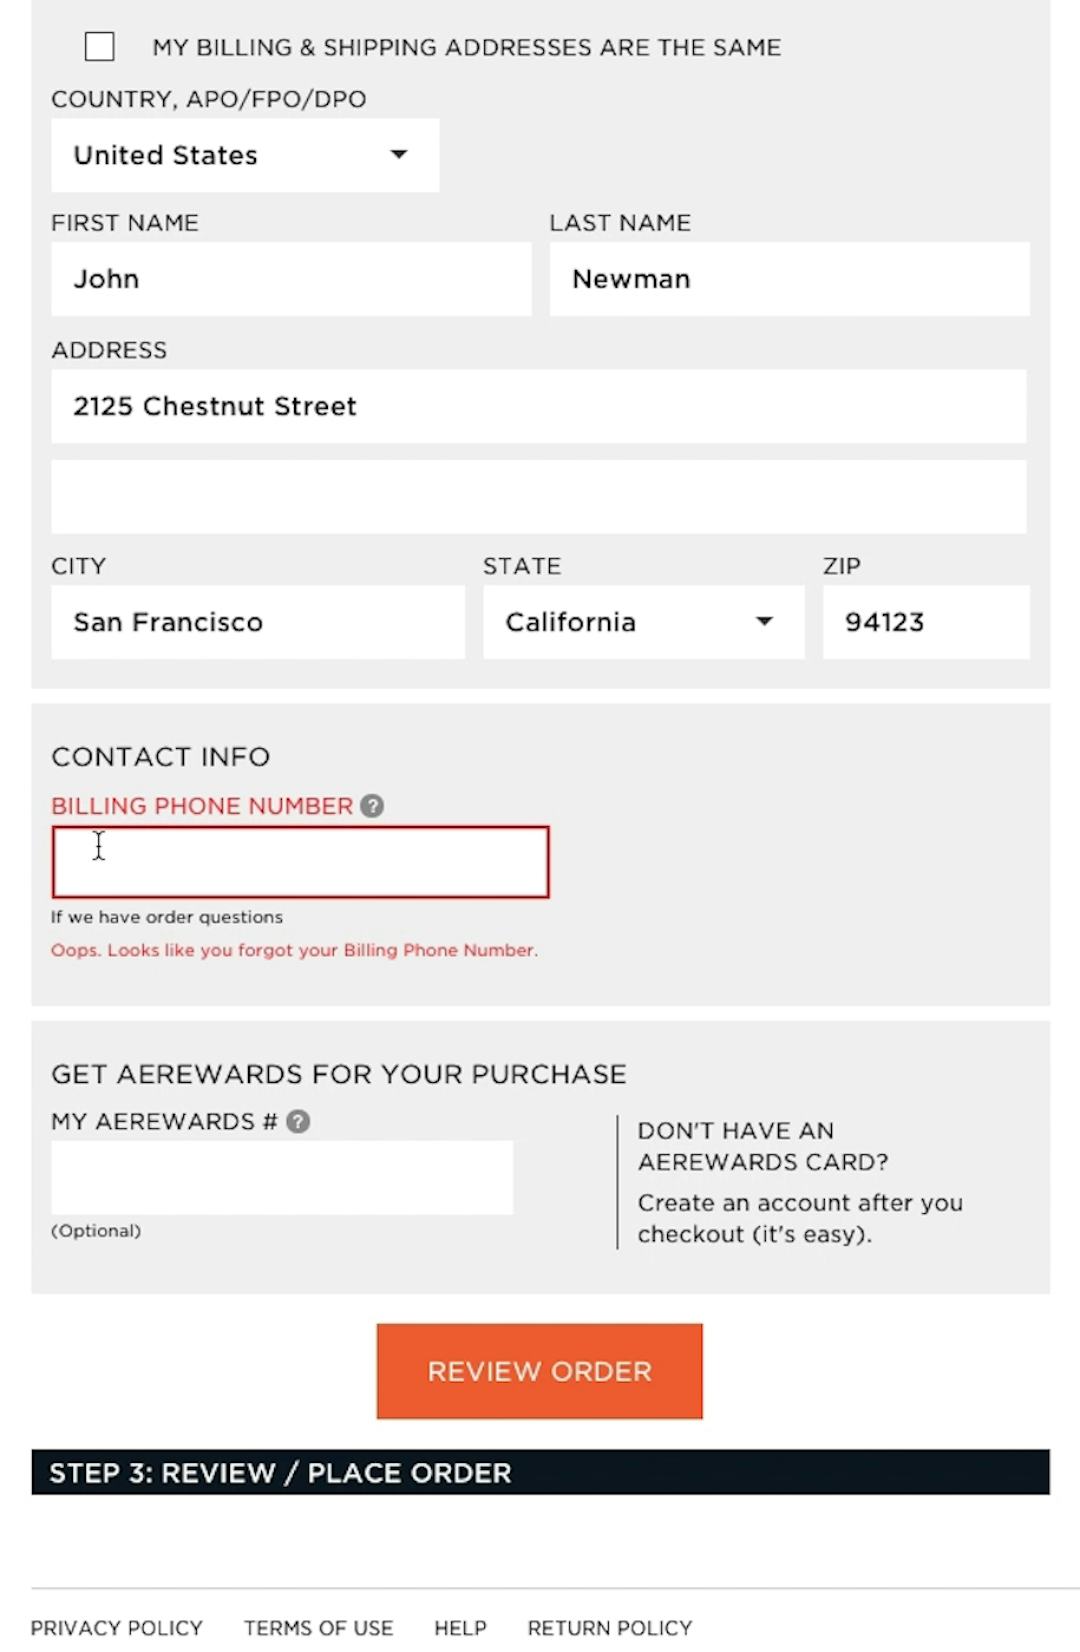The height and width of the screenshot is (1652, 1080).
Task: Click the My Aerewards # help icon
Action: (x=297, y=1121)
